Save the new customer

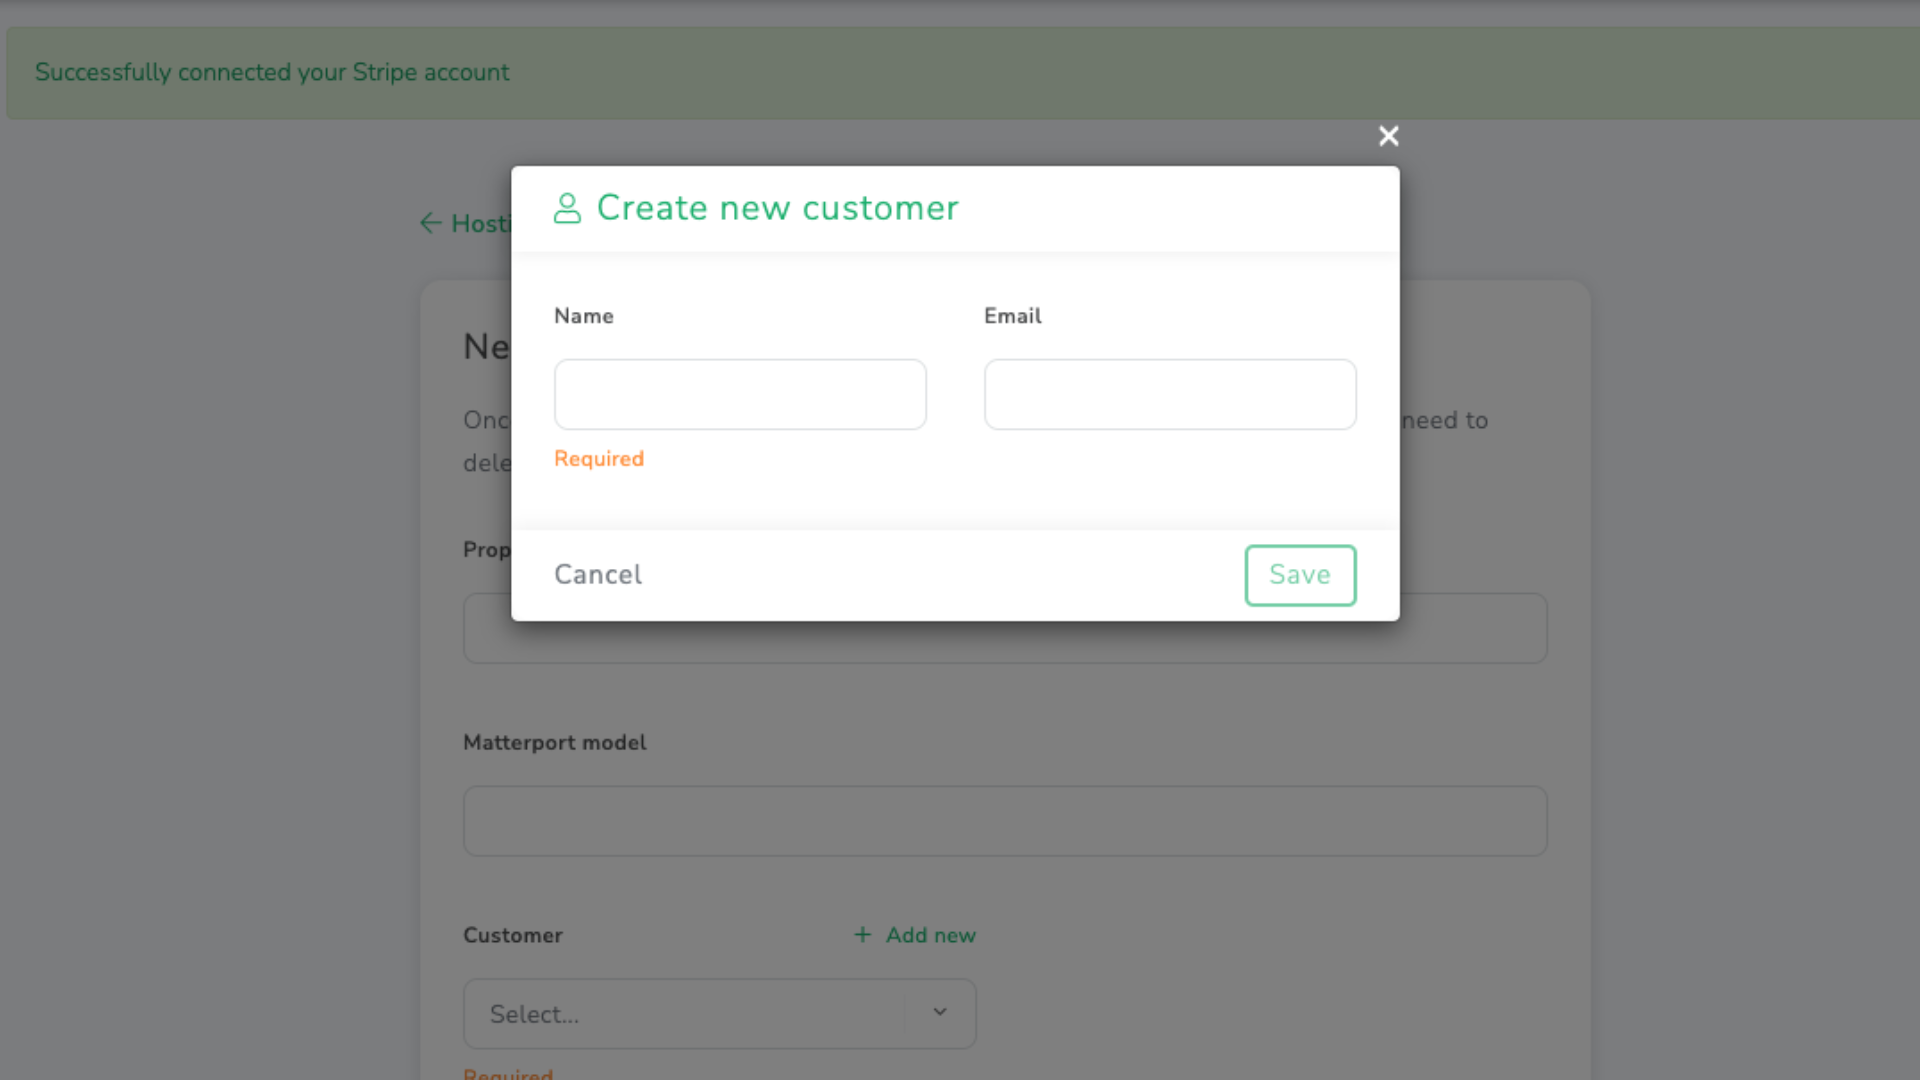1300,575
